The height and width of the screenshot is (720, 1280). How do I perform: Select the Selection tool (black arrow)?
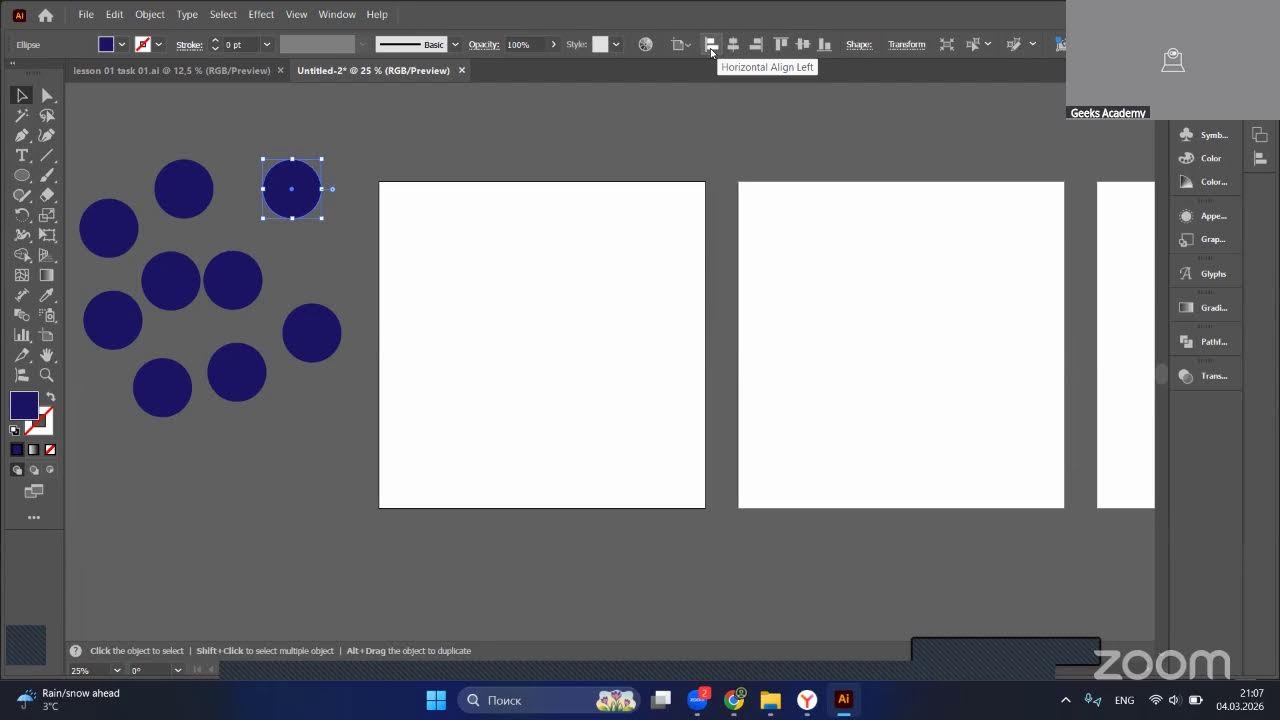[21, 95]
